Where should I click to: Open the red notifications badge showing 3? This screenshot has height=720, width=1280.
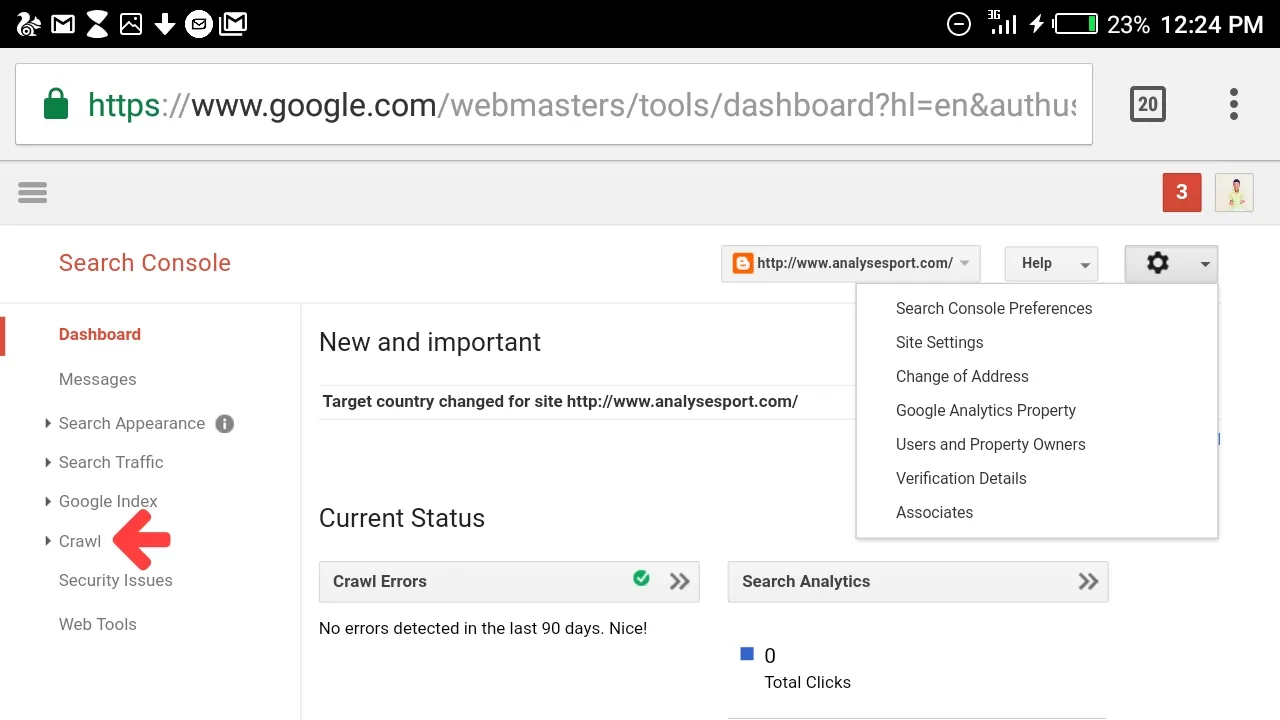pyautogui.click(x=1181, y=192)
